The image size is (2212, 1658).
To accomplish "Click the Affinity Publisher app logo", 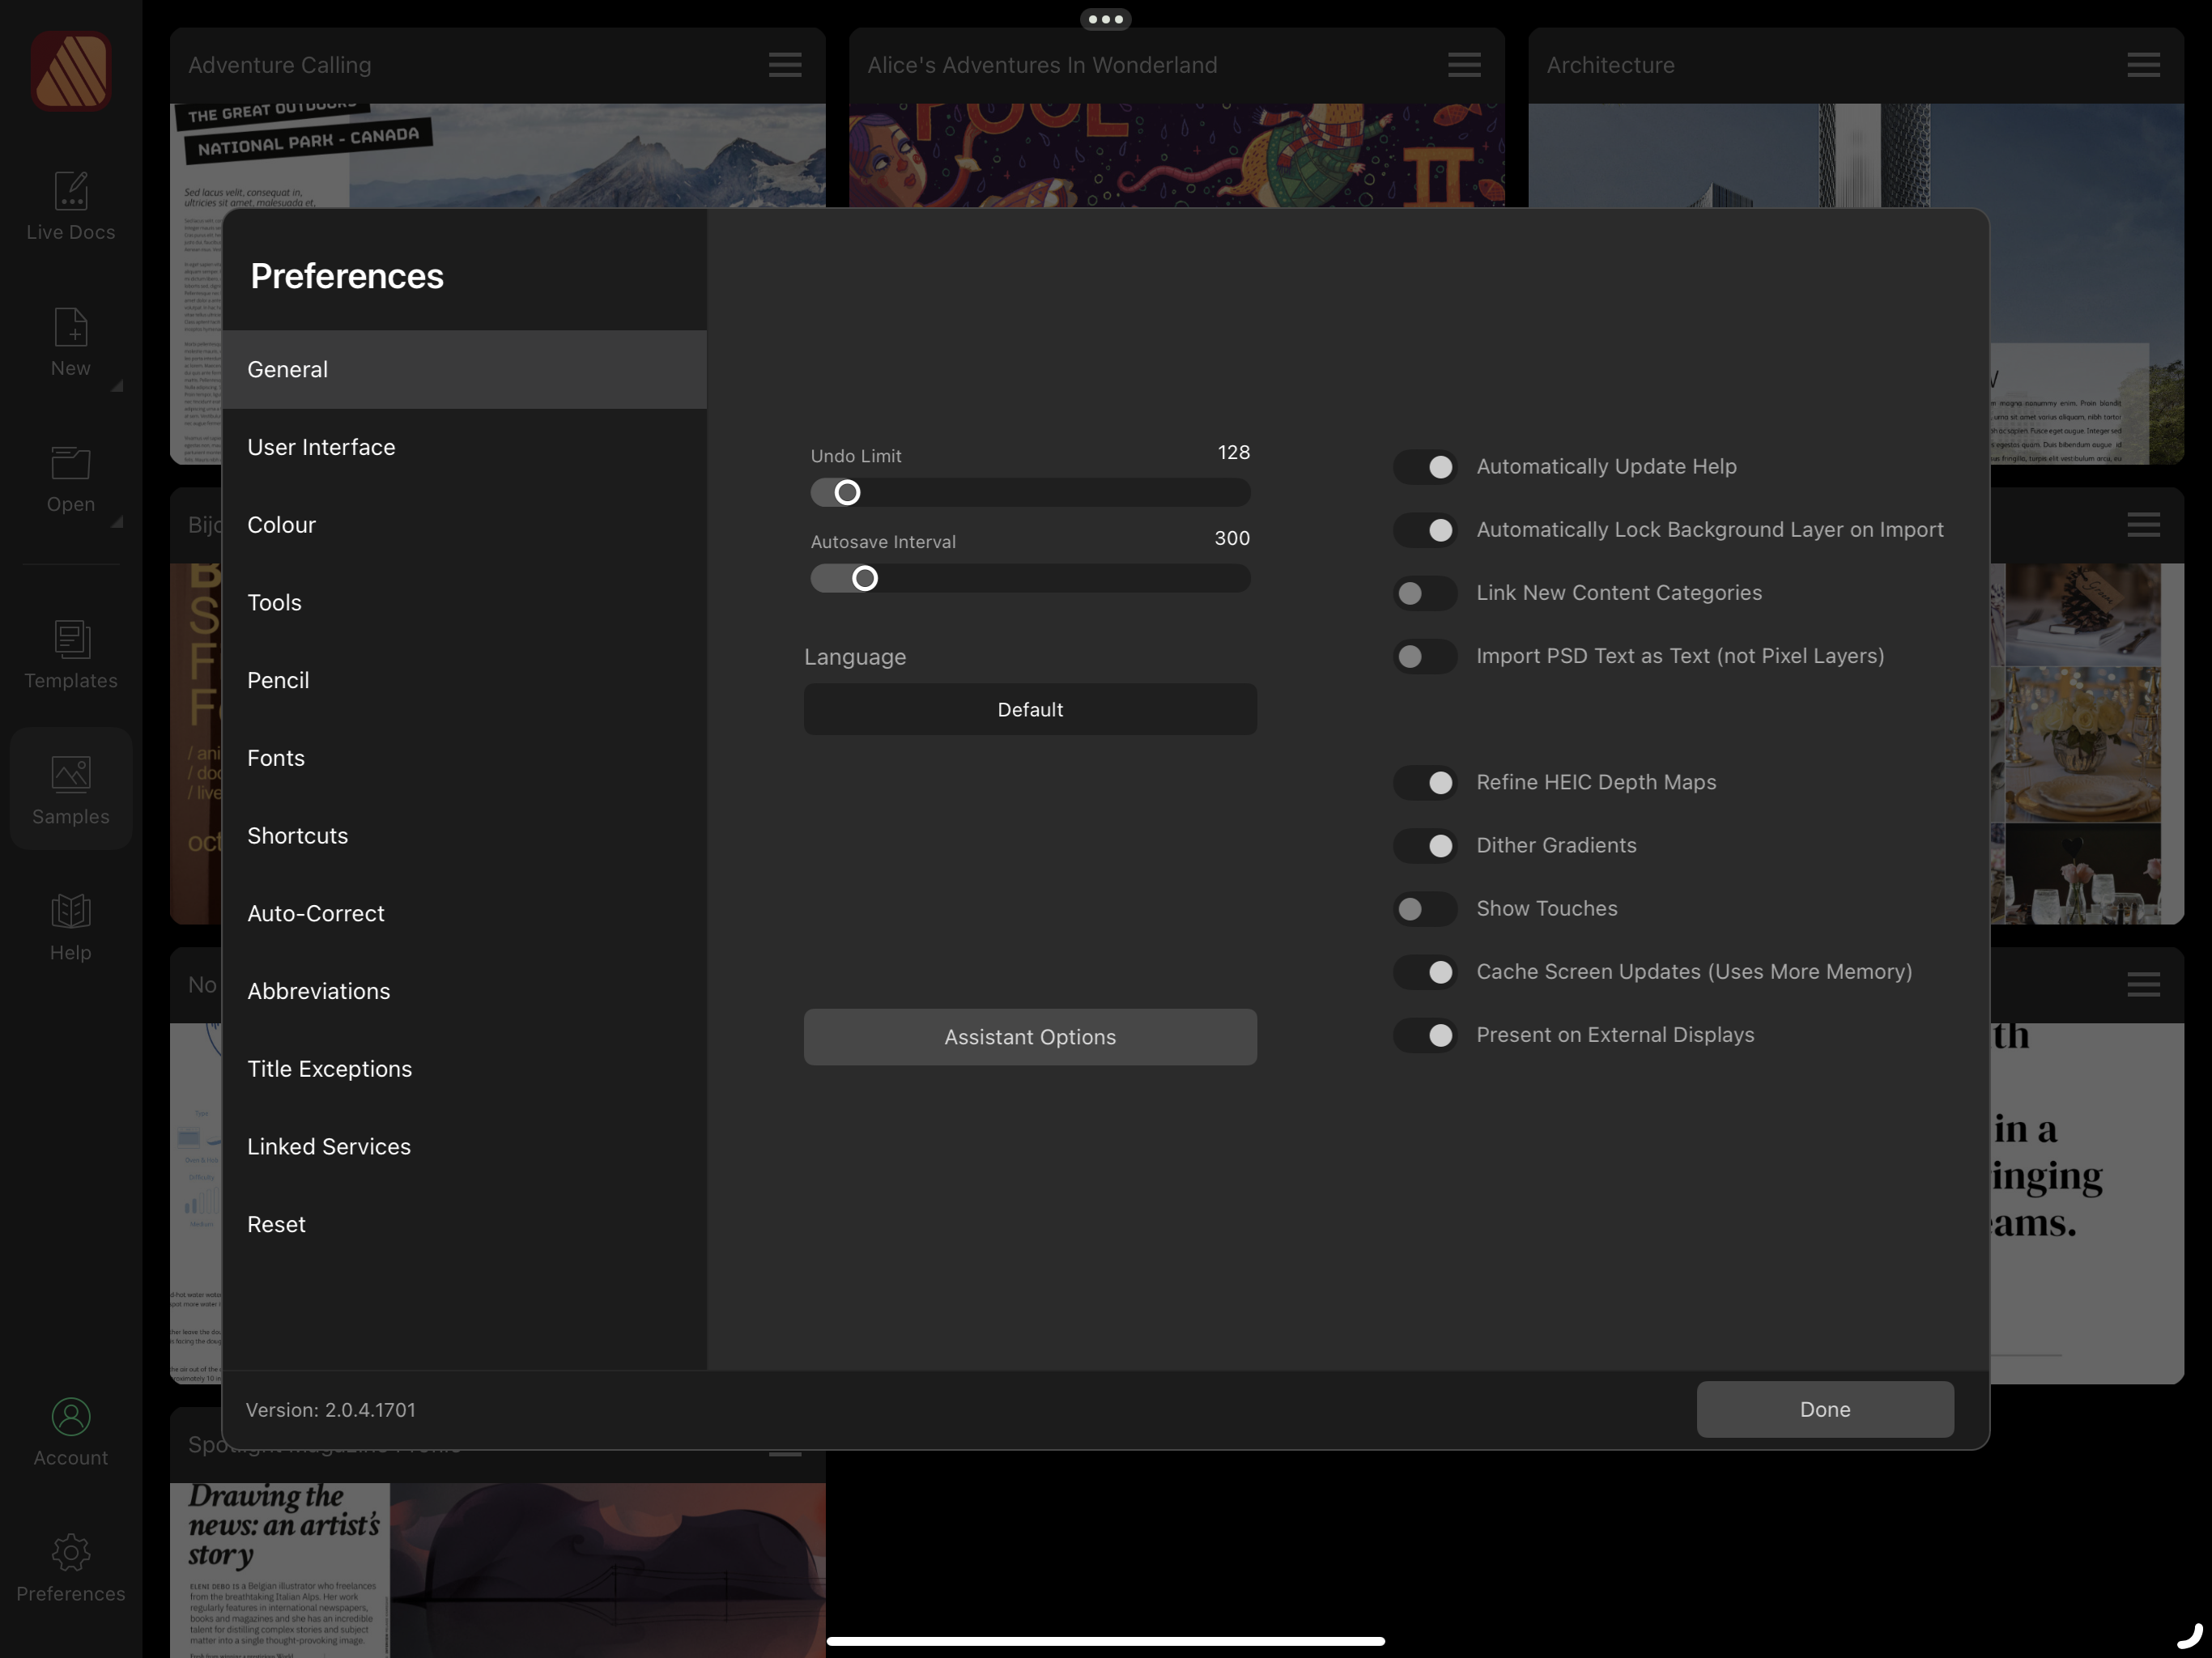I will tap(70, 71).
